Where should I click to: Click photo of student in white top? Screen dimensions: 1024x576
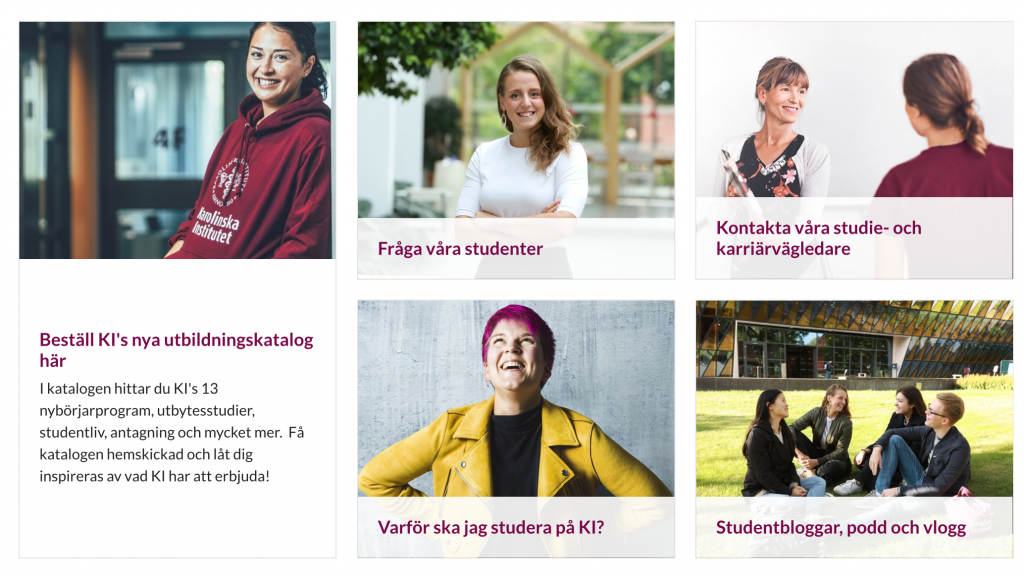(x=516, y=120)
